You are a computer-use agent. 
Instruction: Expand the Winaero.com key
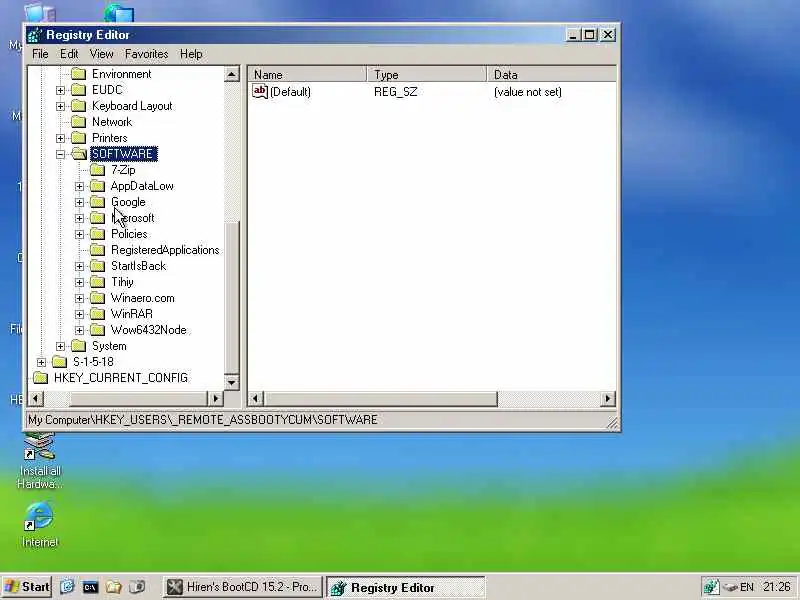79,298
